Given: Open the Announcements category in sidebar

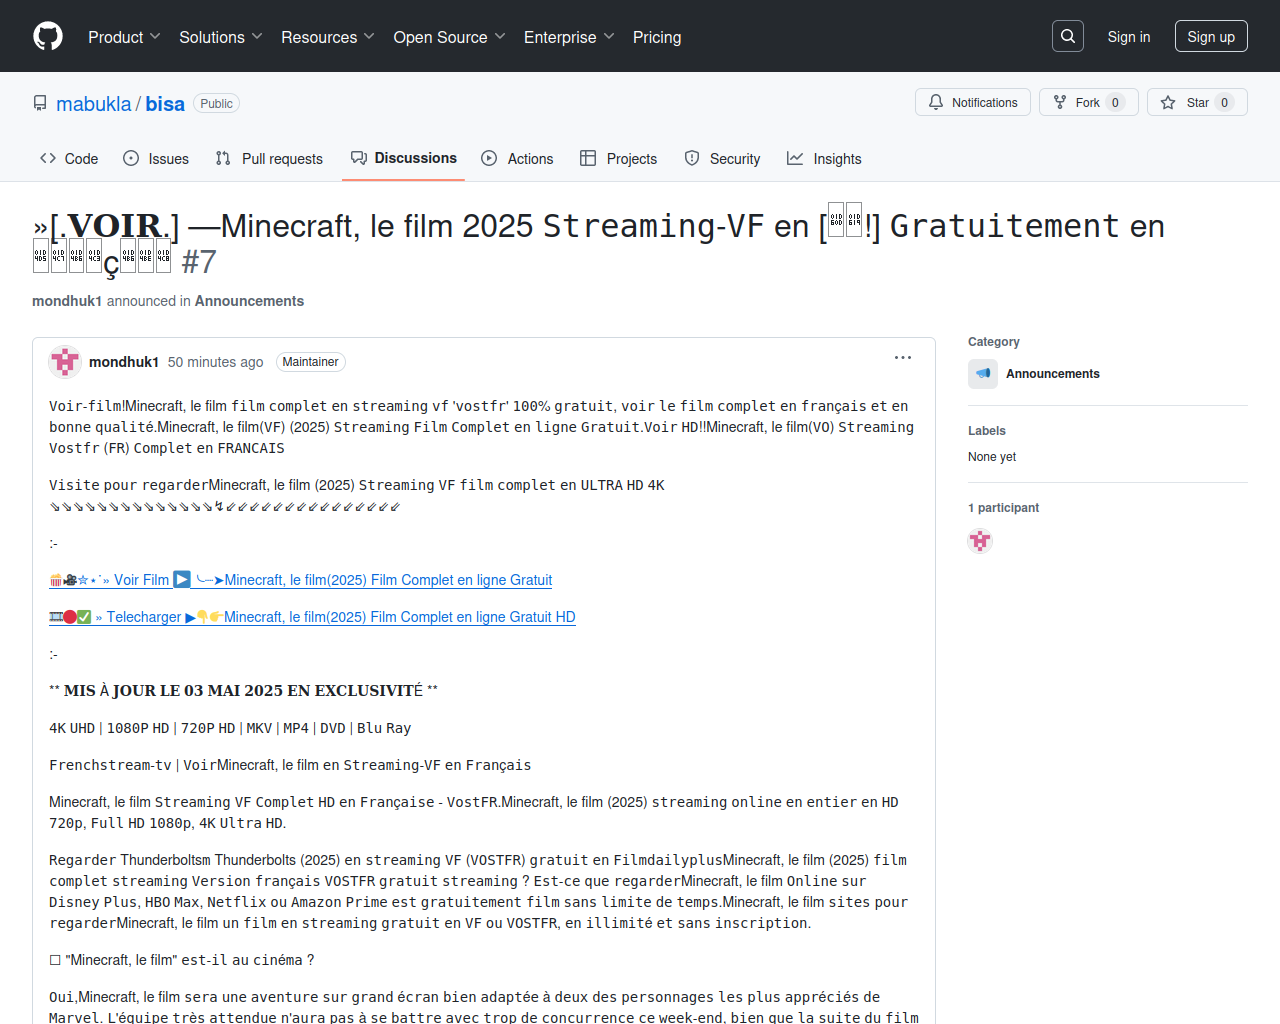Looking at the screenshot, I should point(1053,374).
